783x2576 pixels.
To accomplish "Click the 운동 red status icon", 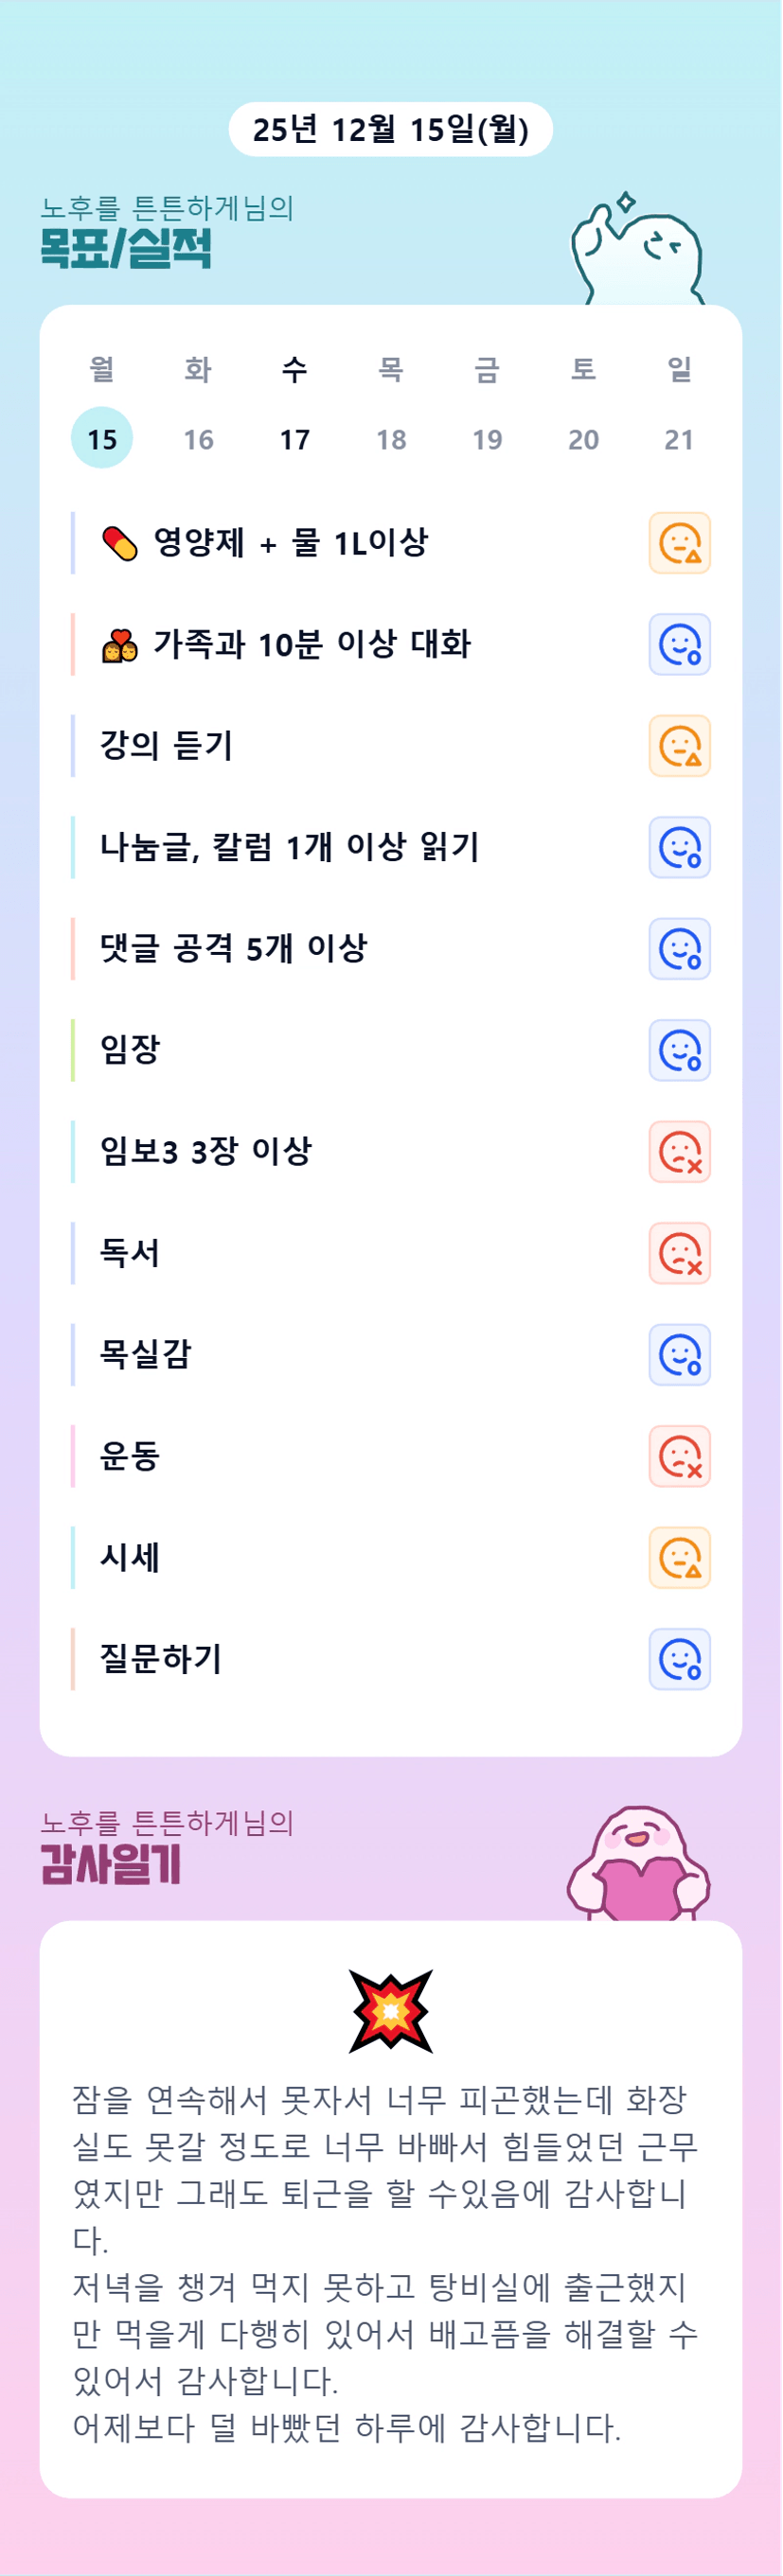I will coord(679,1456).
